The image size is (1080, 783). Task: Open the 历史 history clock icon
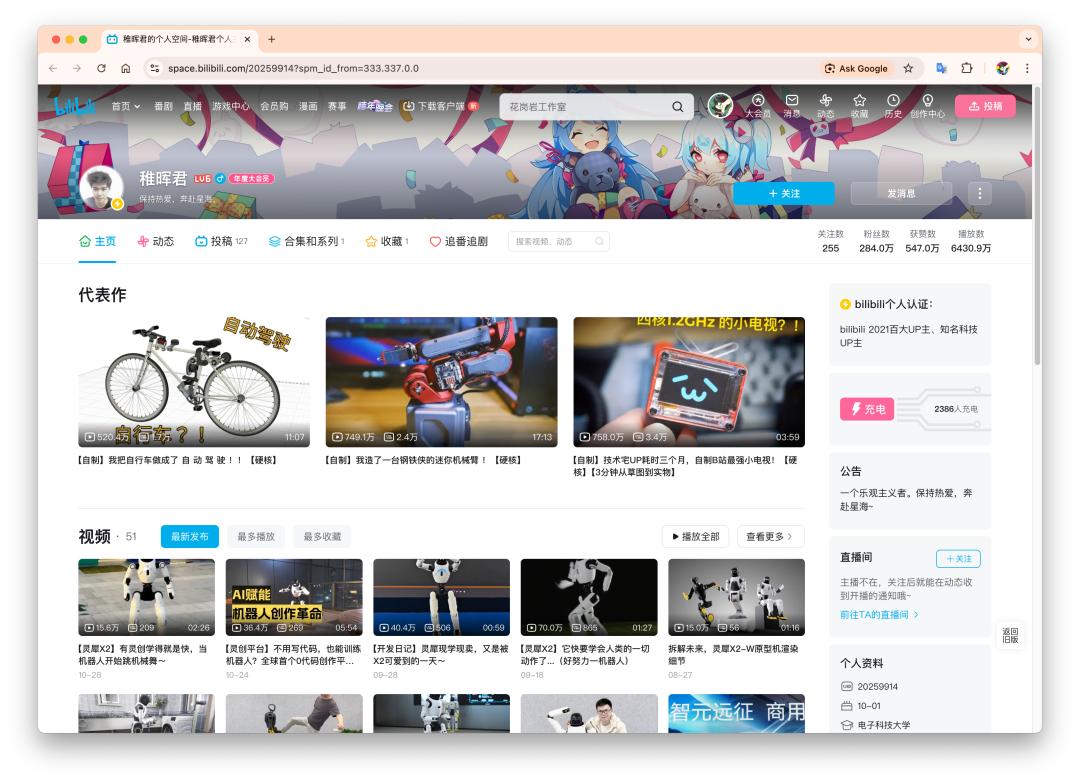coord(893,106)
